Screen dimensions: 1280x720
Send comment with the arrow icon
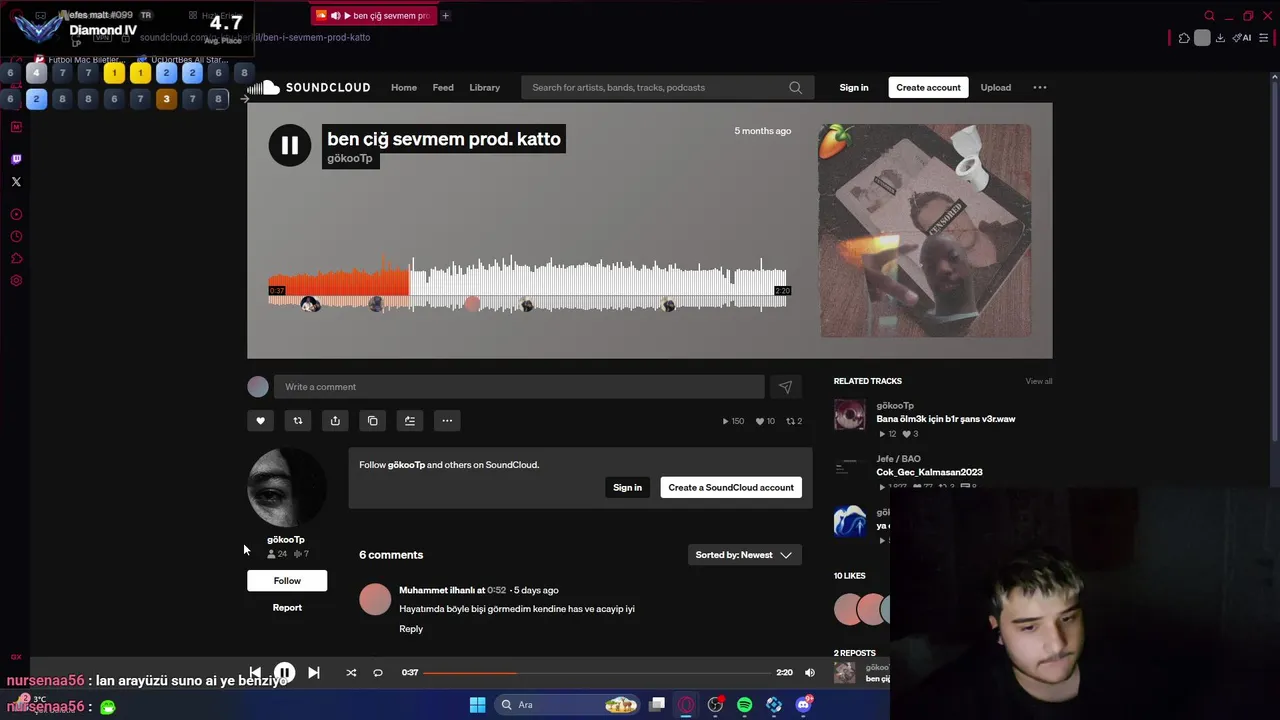785,387
